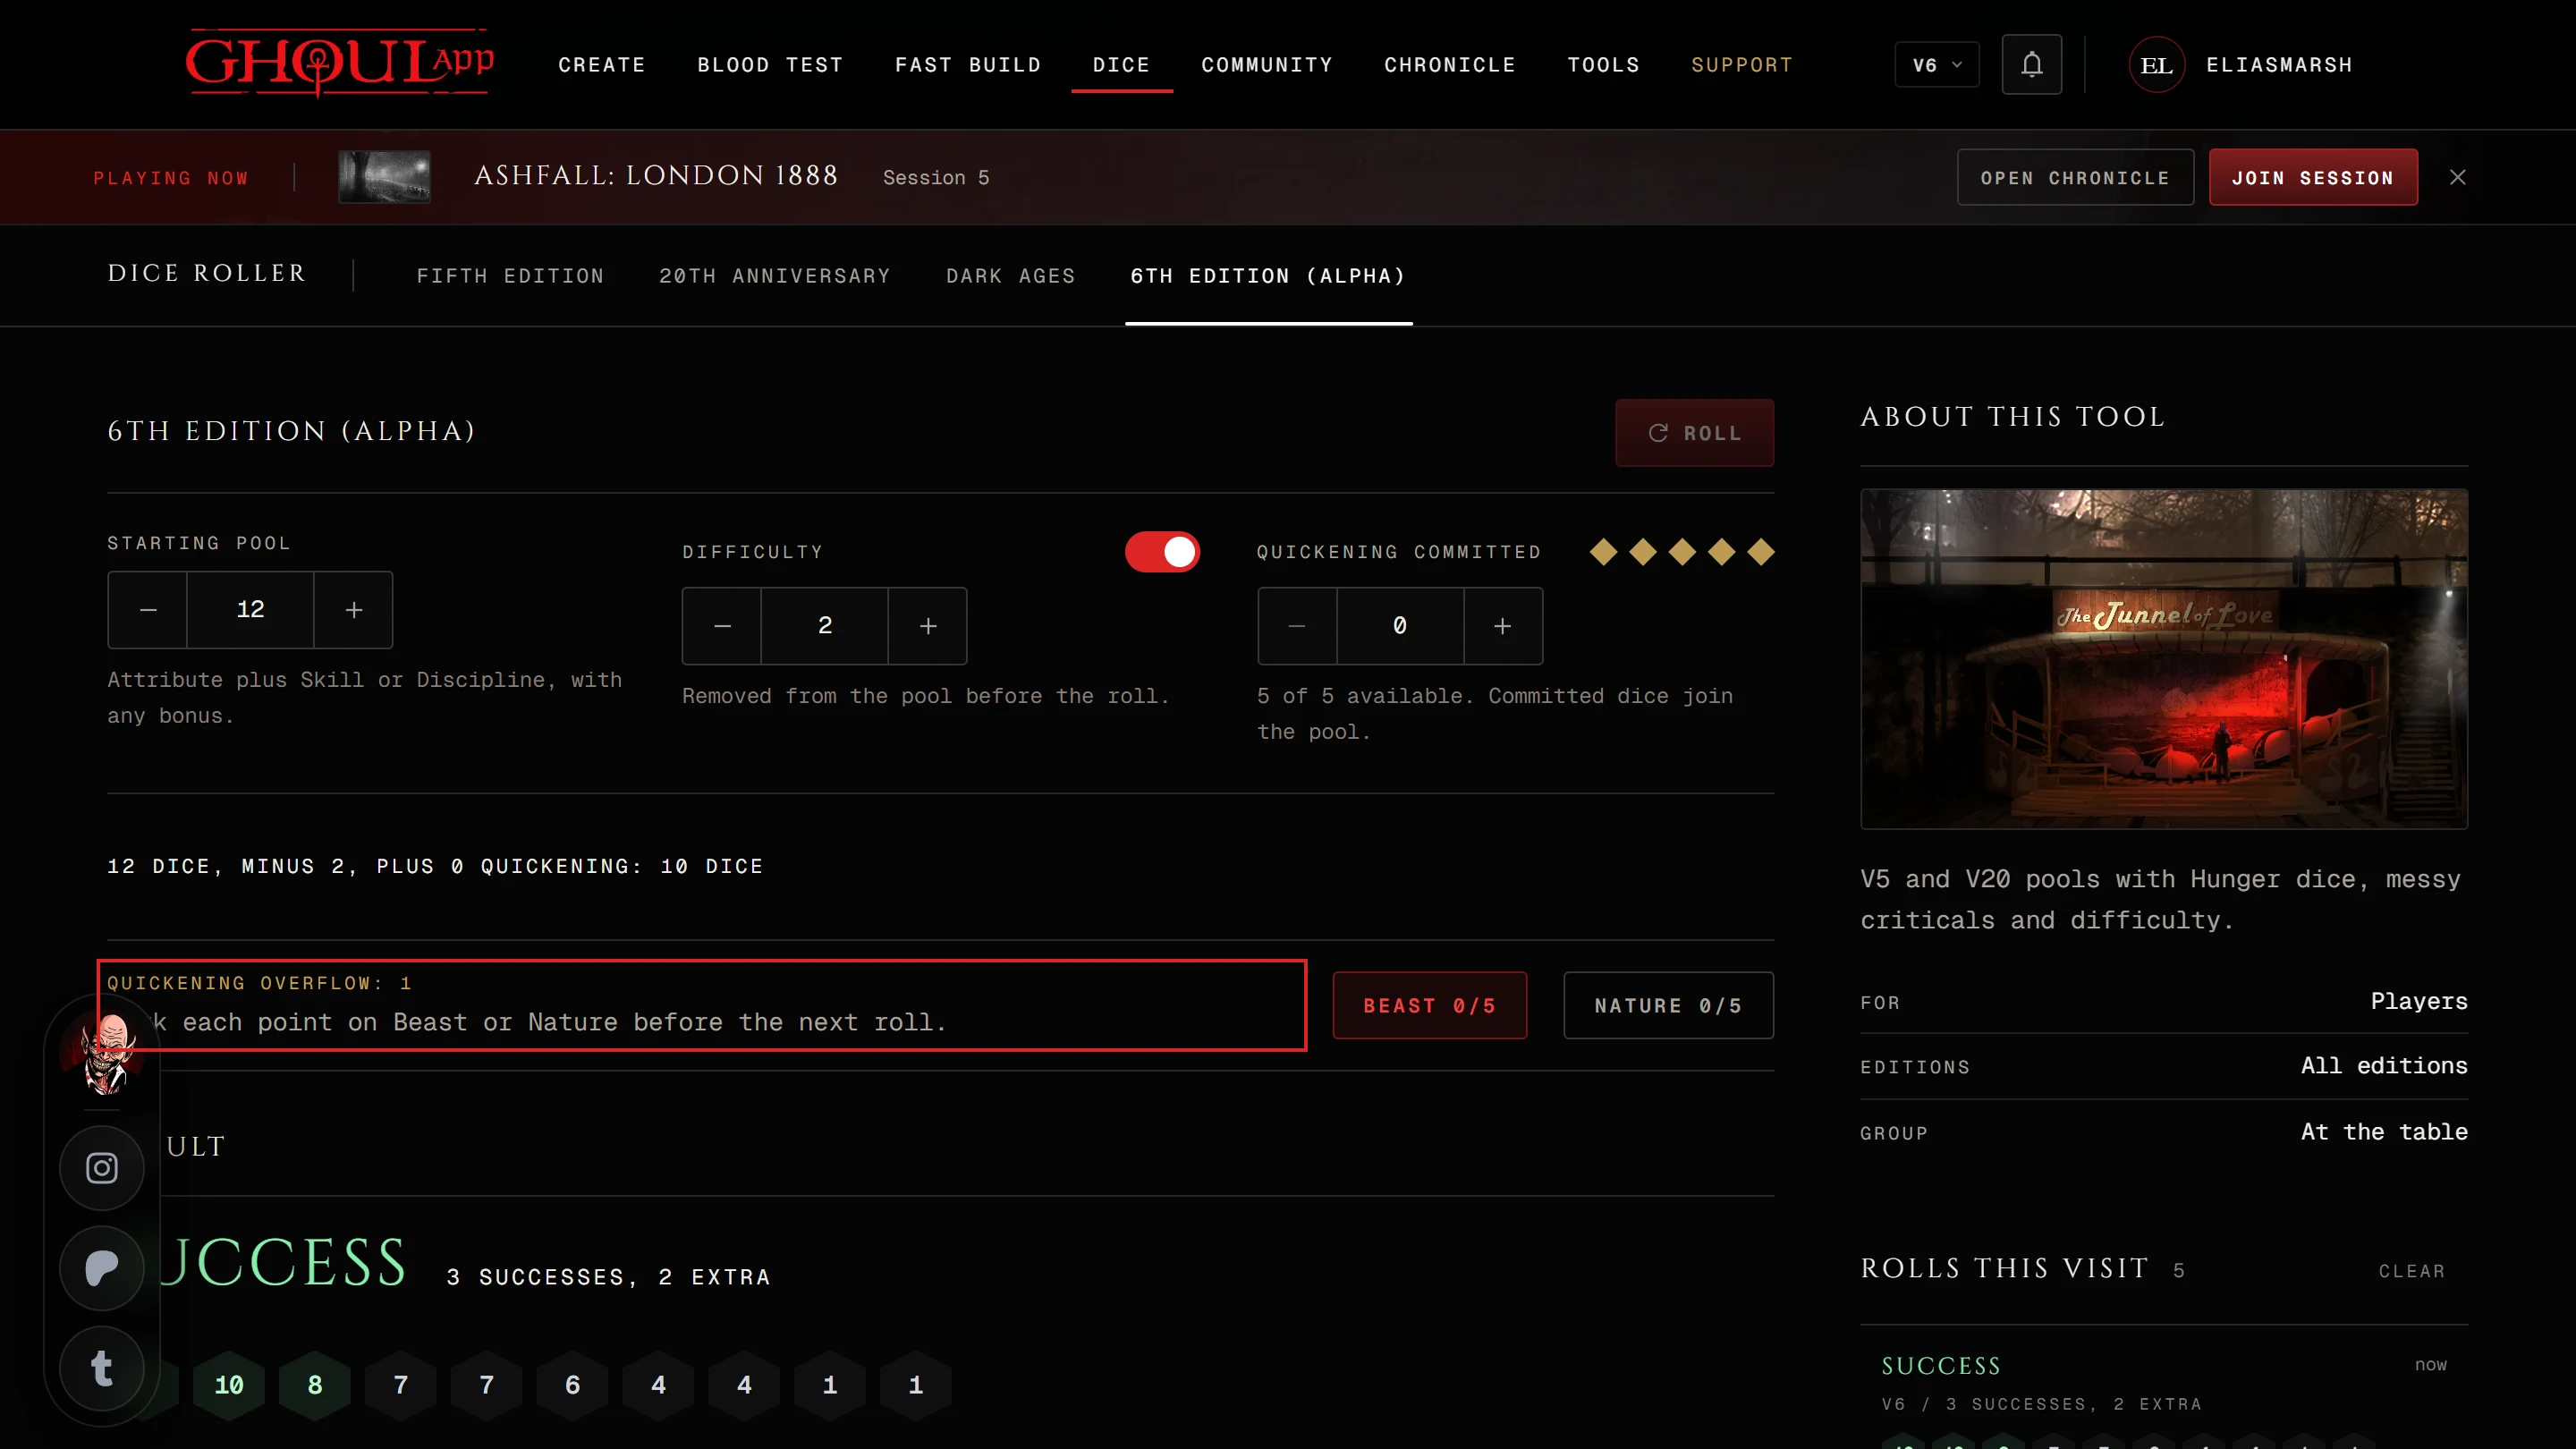The image size is (2576, 1449).
Task: Click the Roll button
Action: pyautogui.click(x=1694, y=433)
